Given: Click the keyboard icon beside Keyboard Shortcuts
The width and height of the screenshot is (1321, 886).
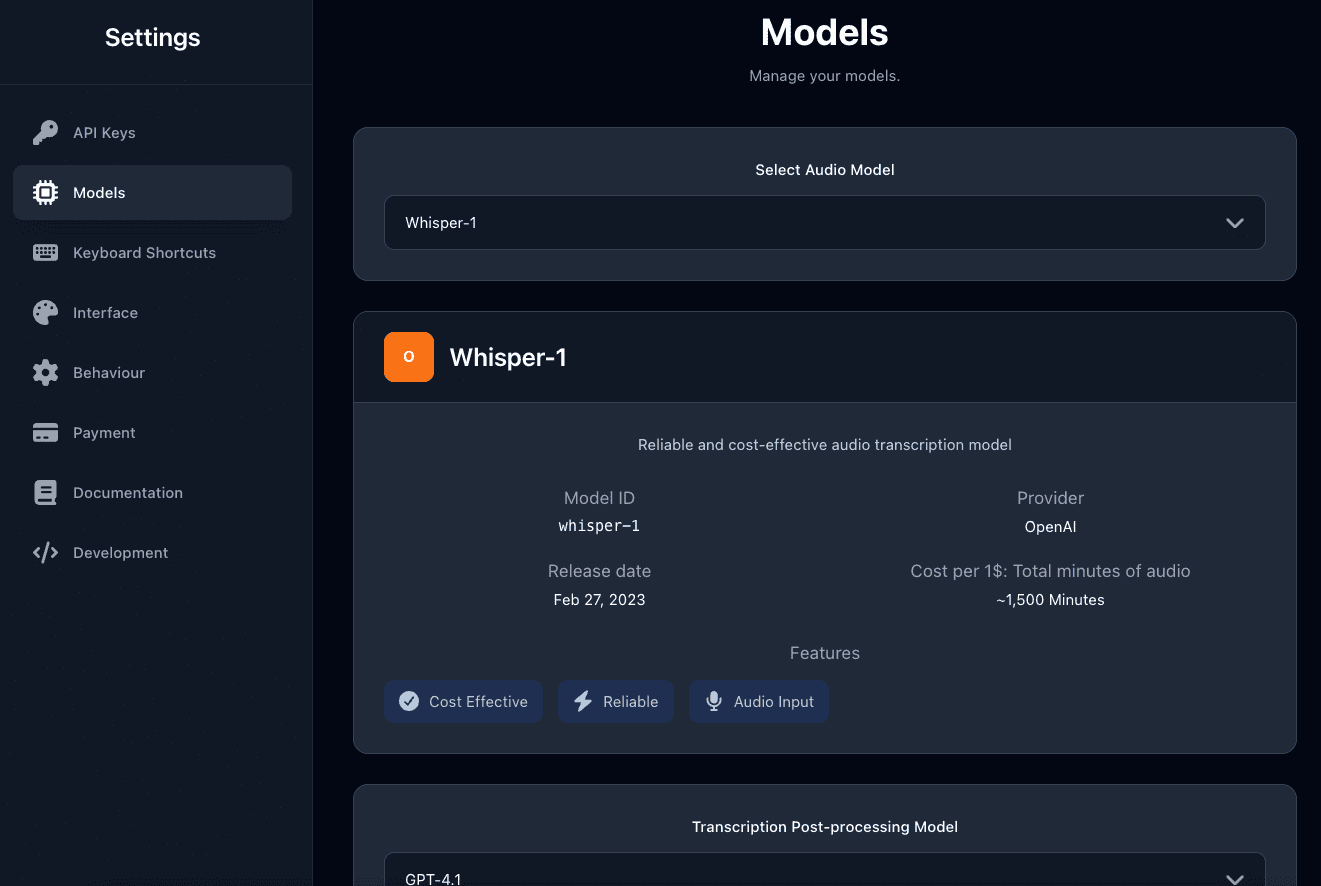Looking at the screenshot, I should pyautogui.click(x=45, y=253).
